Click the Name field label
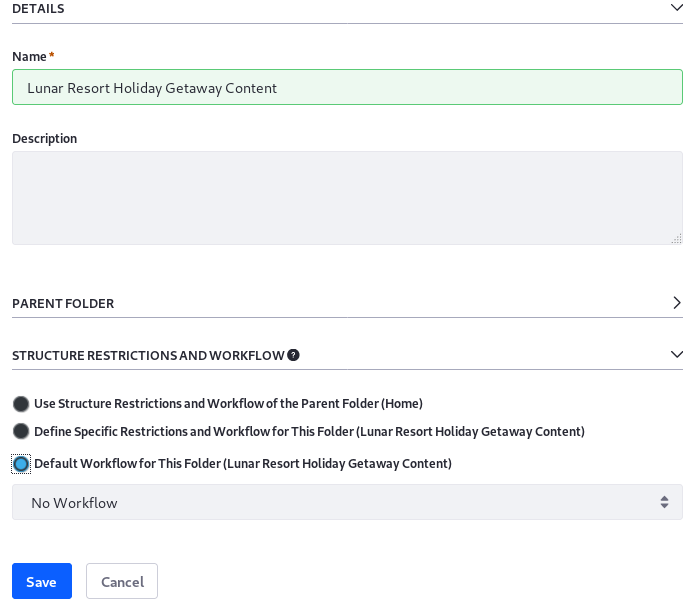 [29, 57]
